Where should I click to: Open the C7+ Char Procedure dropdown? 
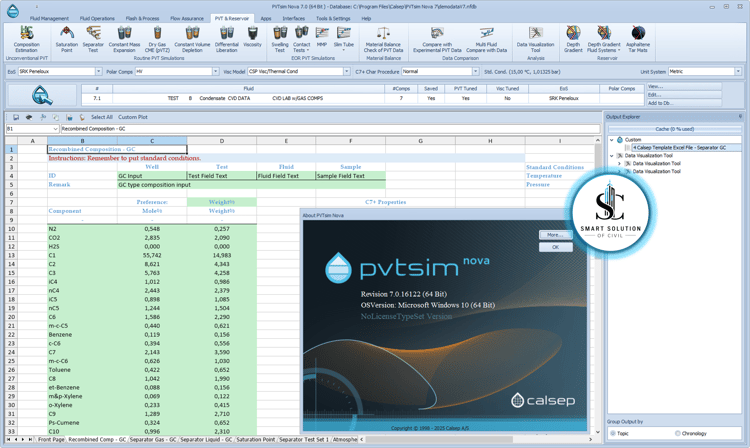click(475, 71)
